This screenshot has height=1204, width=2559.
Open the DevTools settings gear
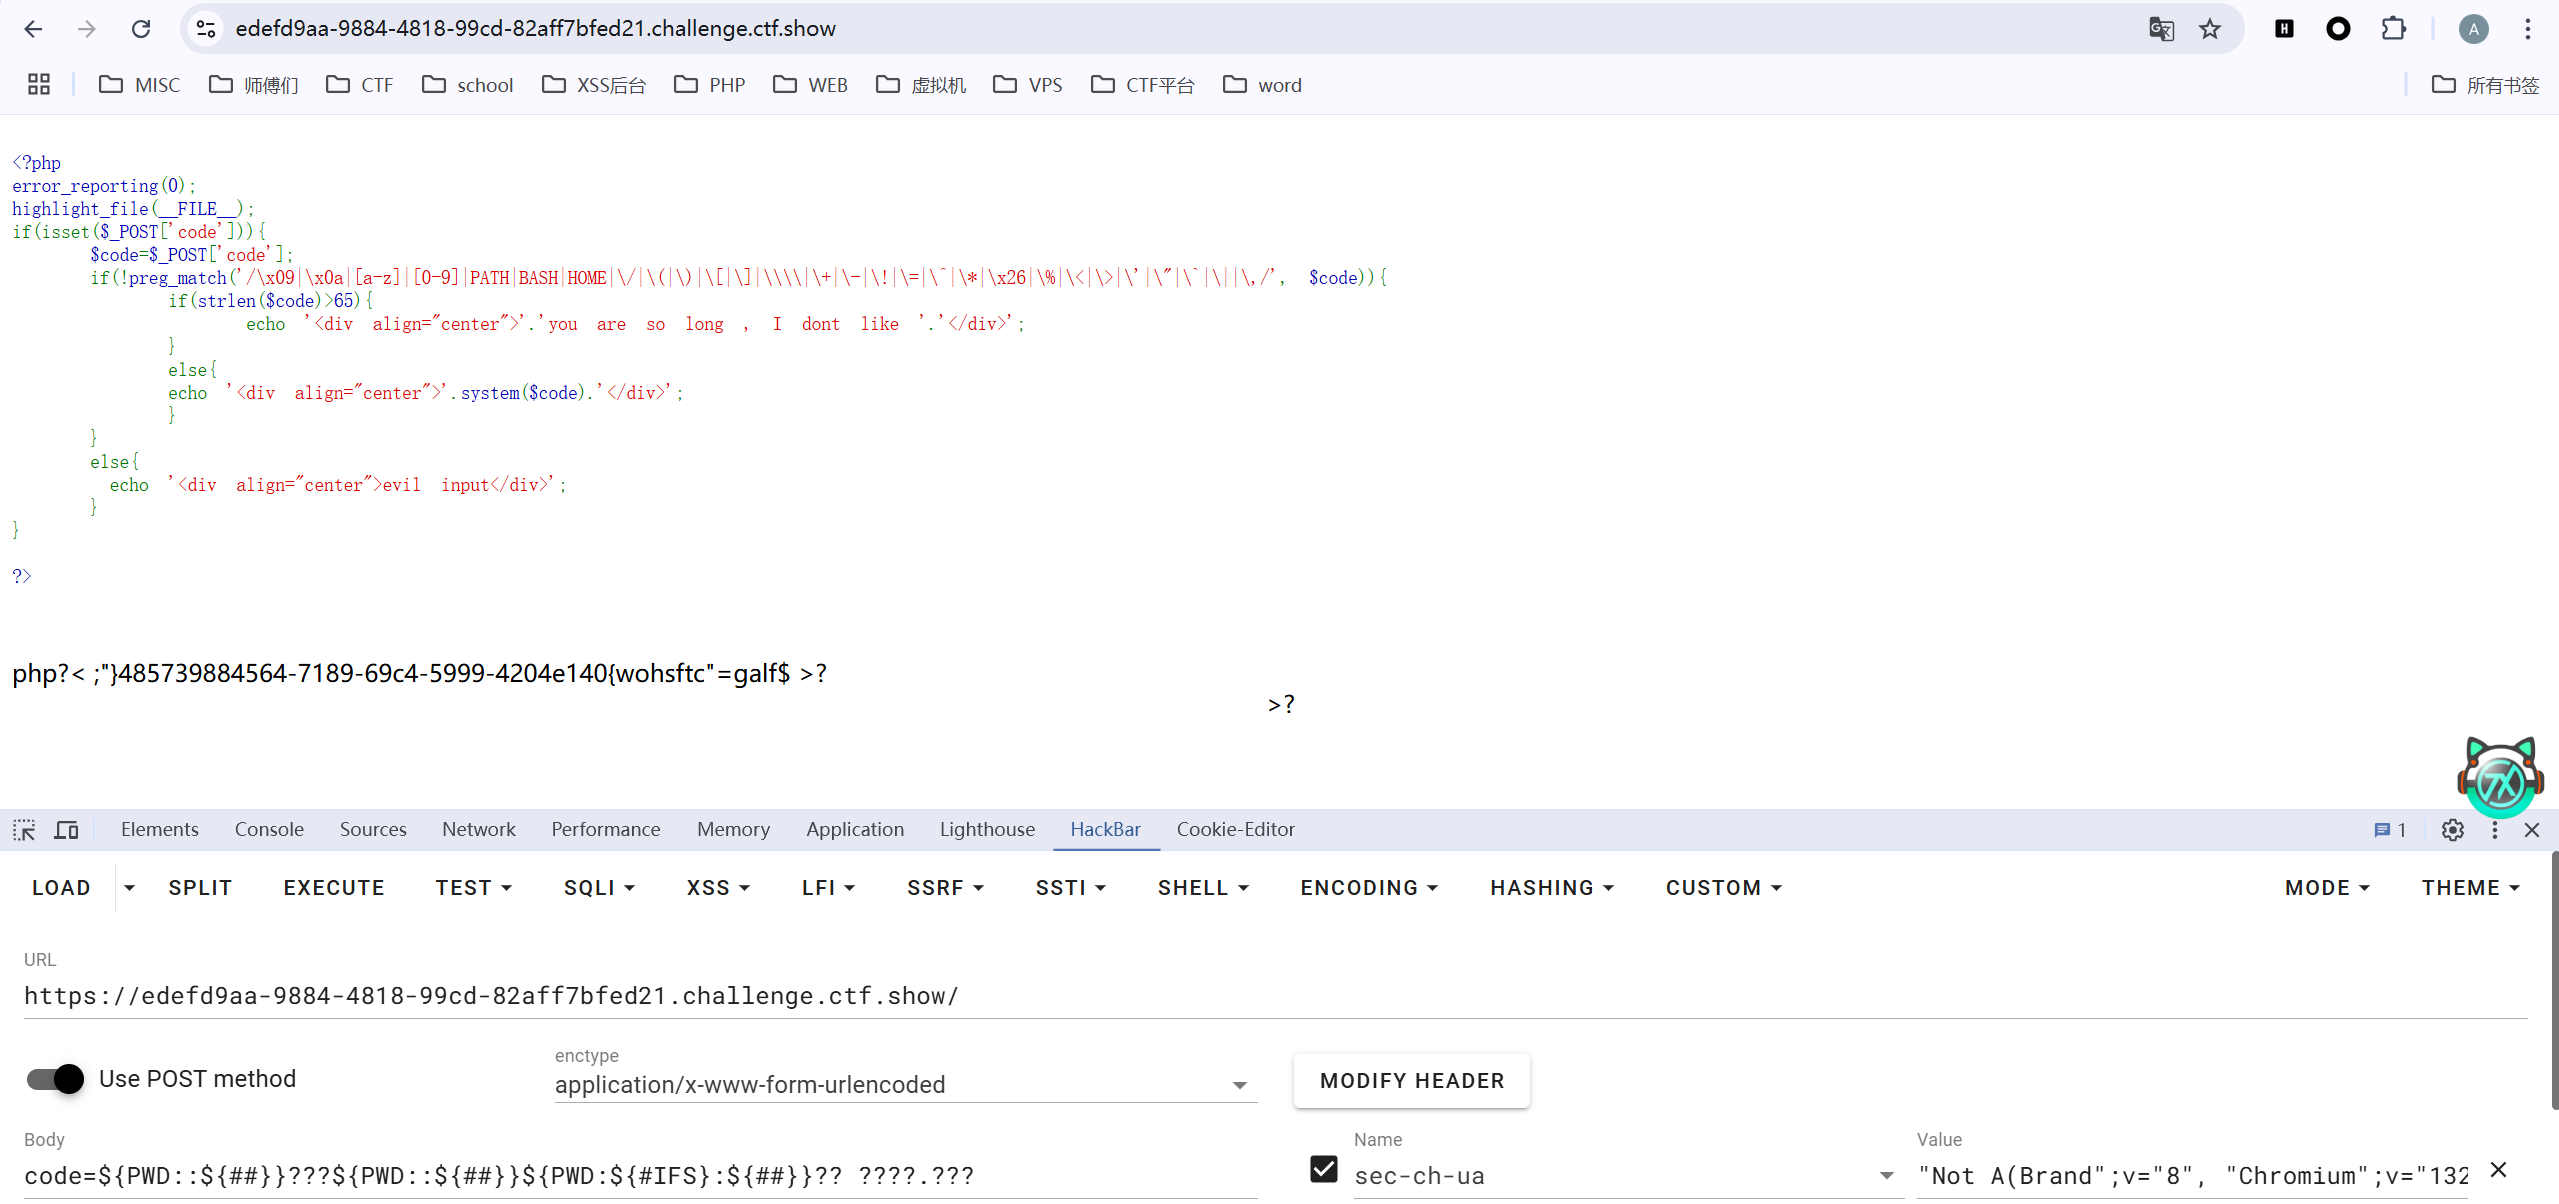(x=2452, y=830)
